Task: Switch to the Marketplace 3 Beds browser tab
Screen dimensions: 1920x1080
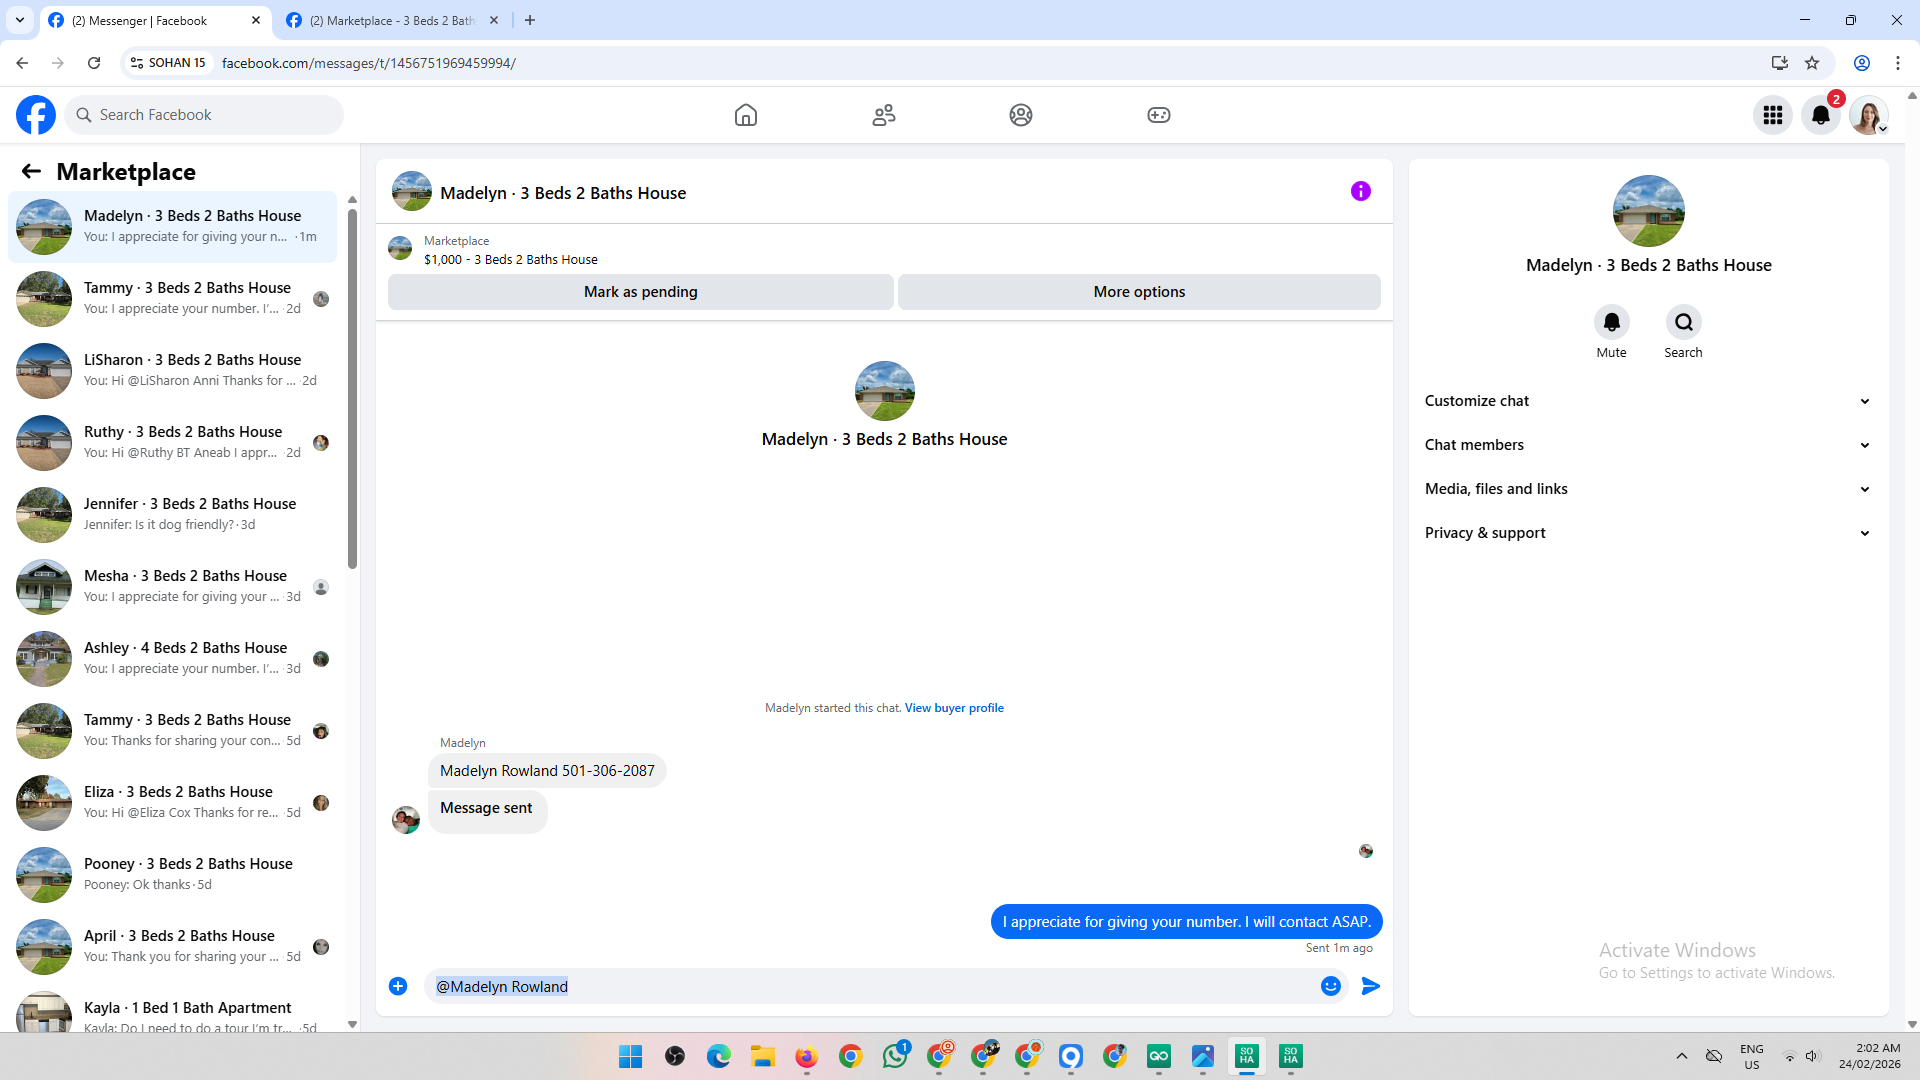Action: (x=392, y=20)
